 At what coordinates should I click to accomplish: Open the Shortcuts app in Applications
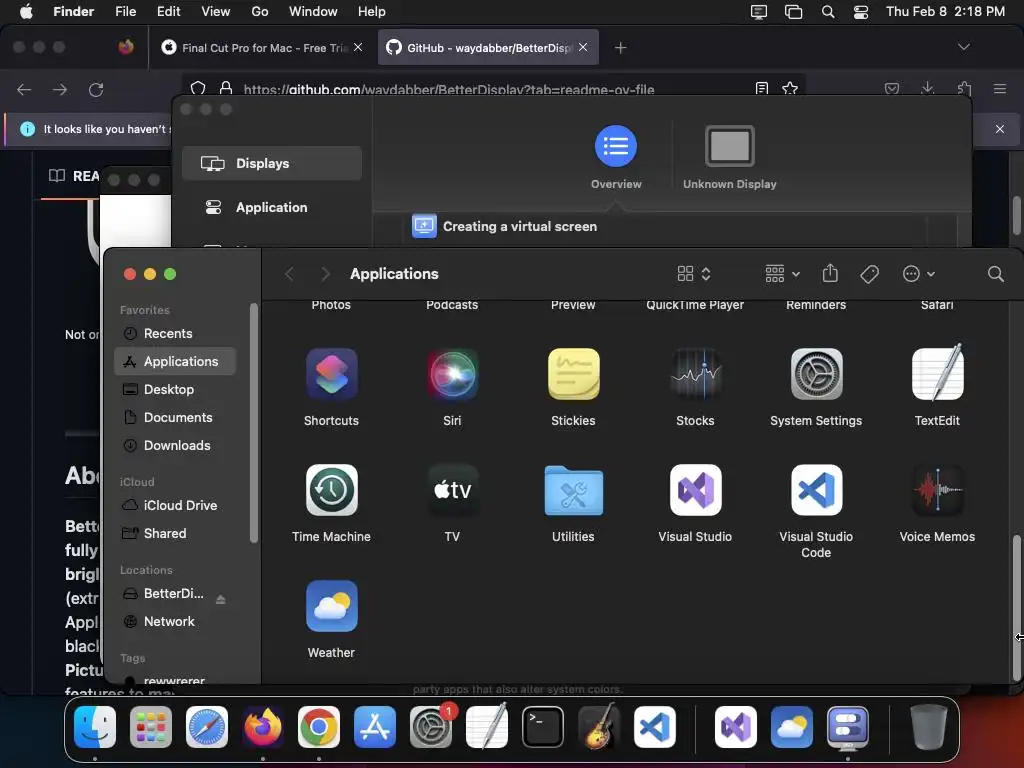[x=331, y=374]
